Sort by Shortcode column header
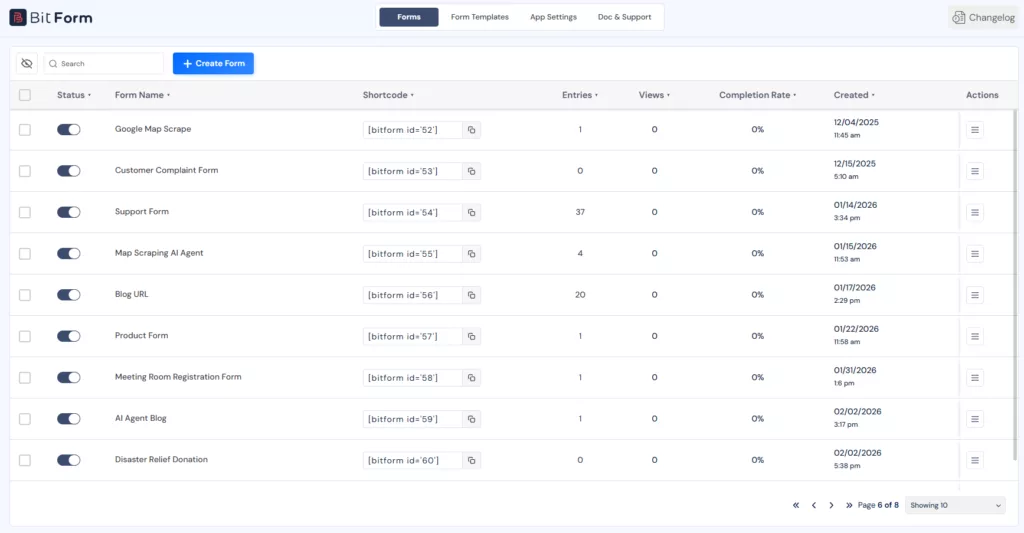1024x533 pixels. pyautogui.click(x=388, y=95)
